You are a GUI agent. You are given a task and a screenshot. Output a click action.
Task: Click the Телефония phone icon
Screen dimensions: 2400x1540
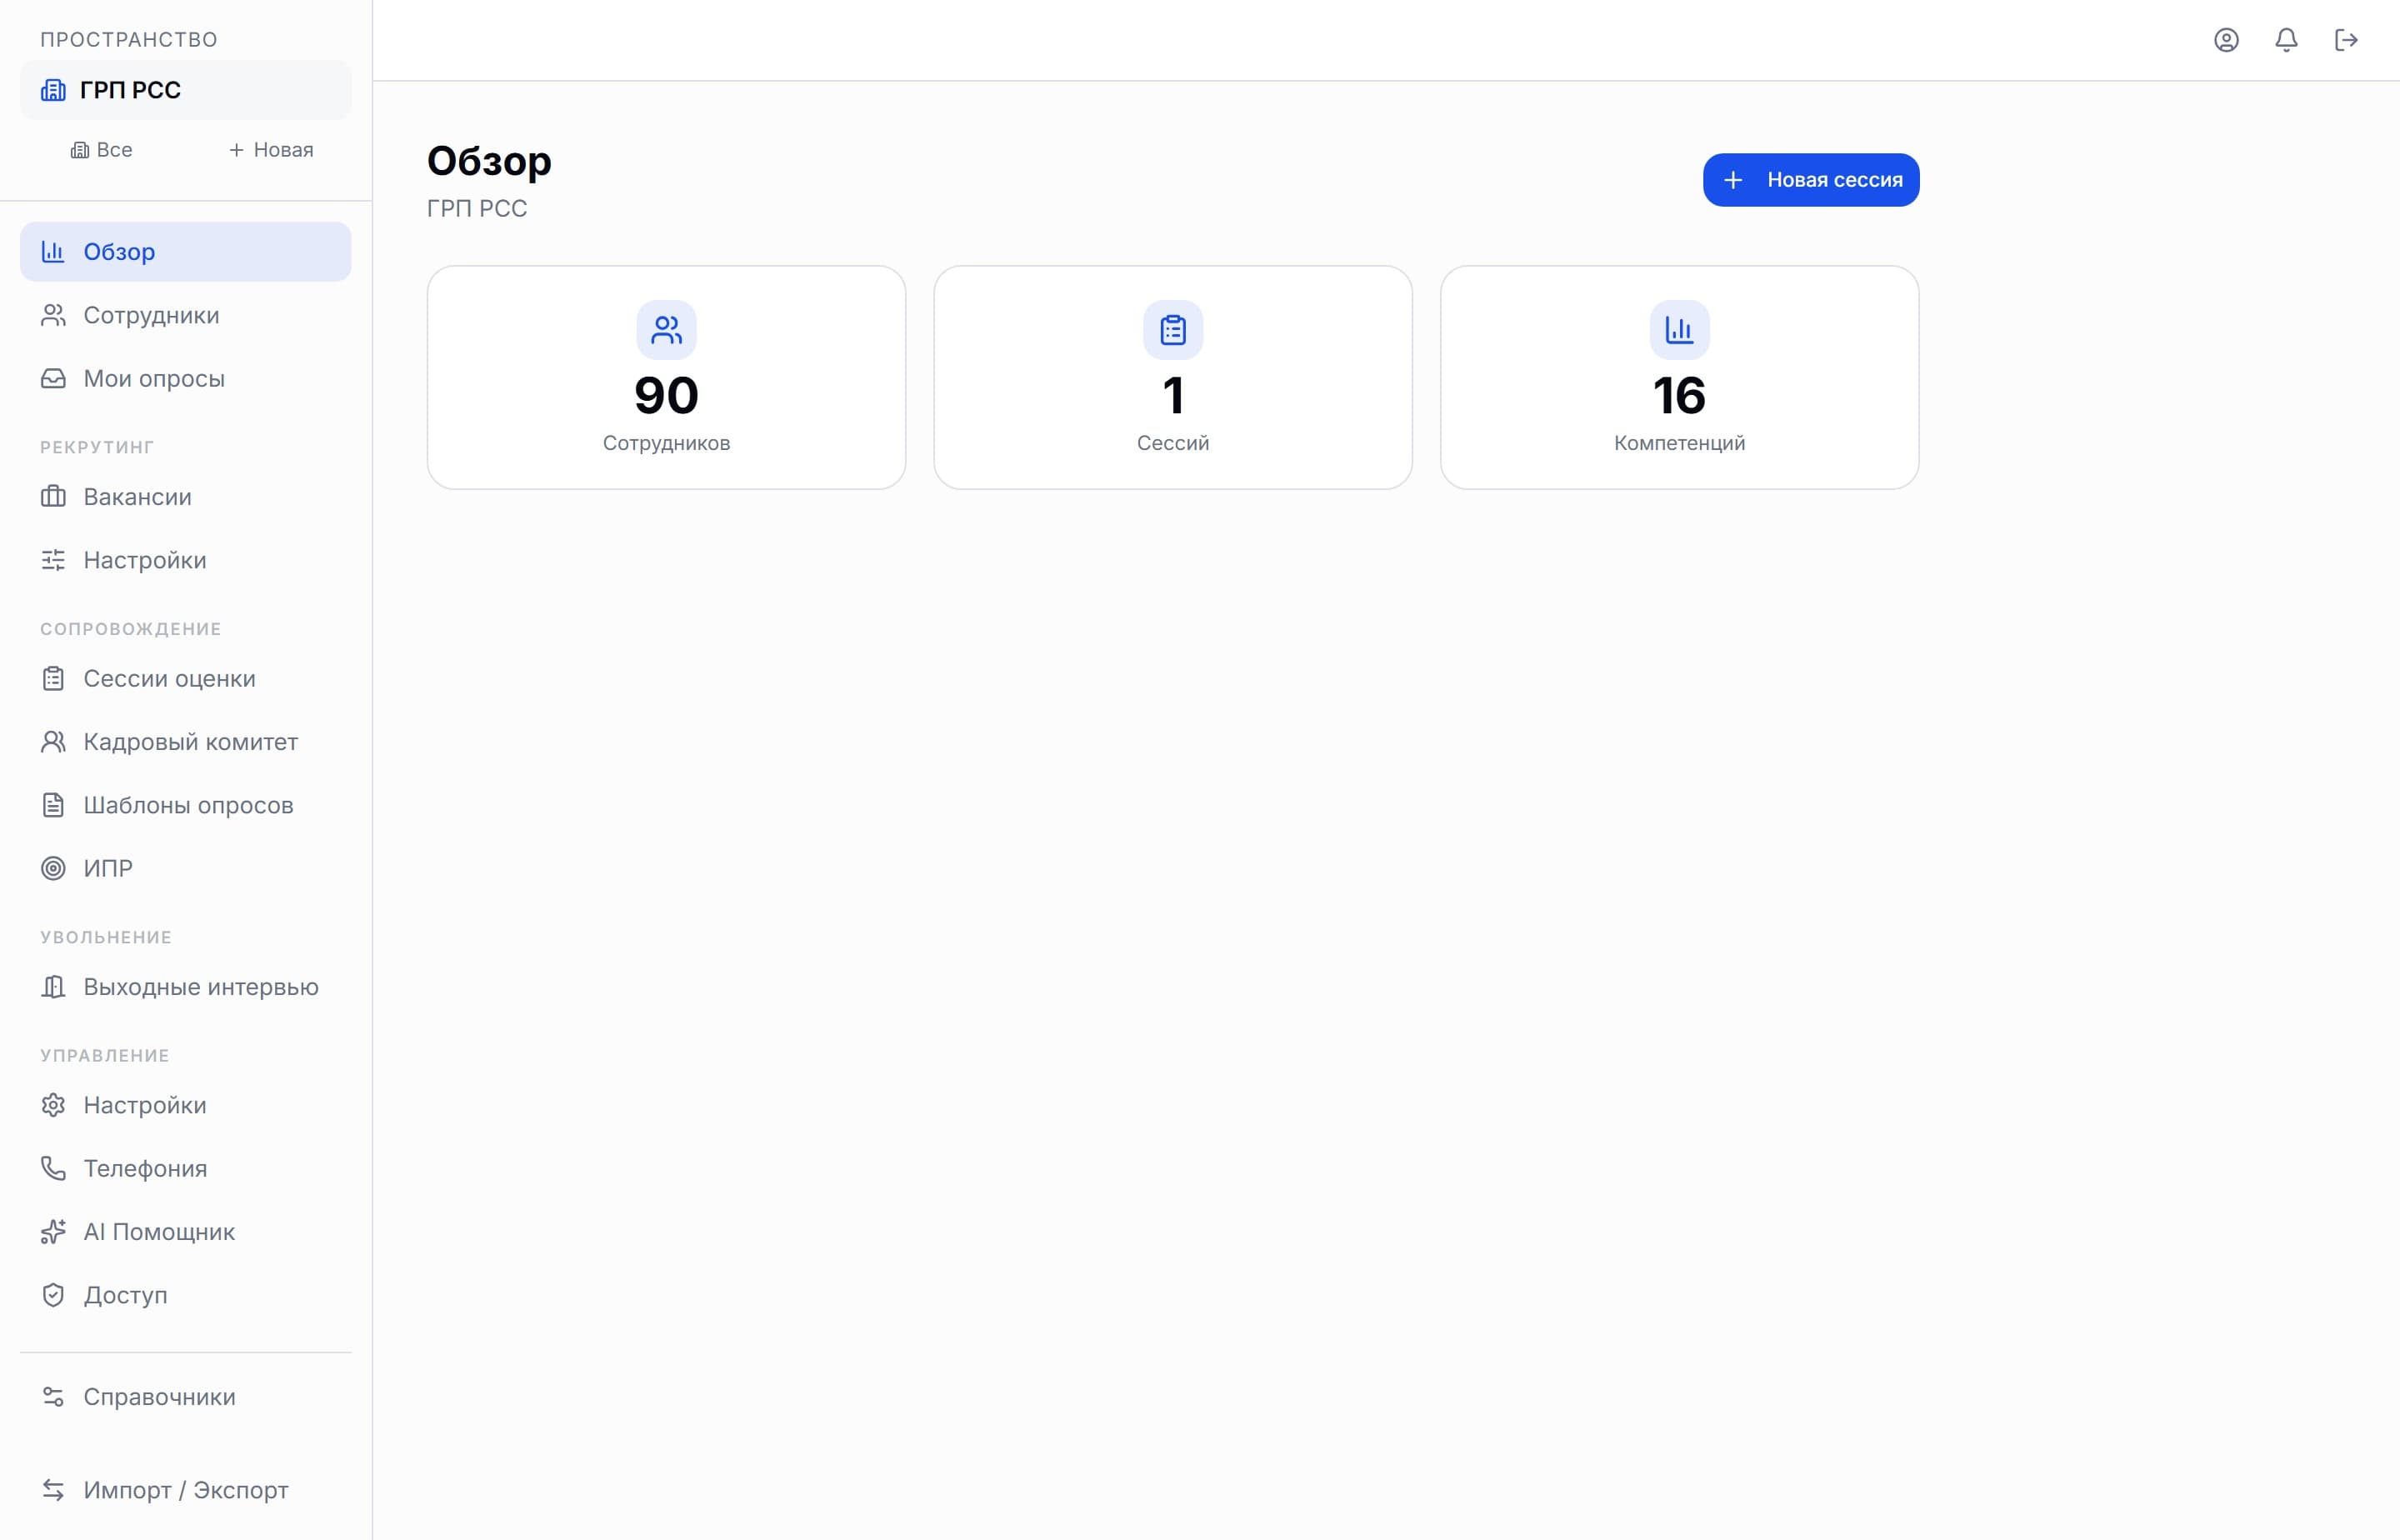click(53, 1168)
